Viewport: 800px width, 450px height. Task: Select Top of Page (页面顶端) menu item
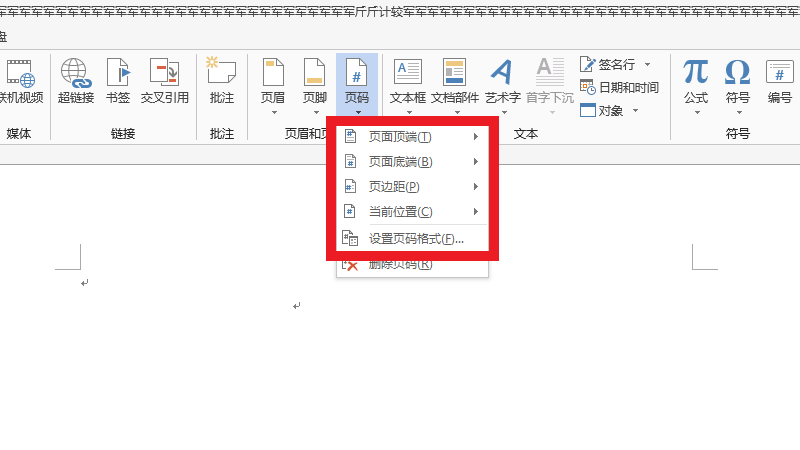(x=400, y=136)
